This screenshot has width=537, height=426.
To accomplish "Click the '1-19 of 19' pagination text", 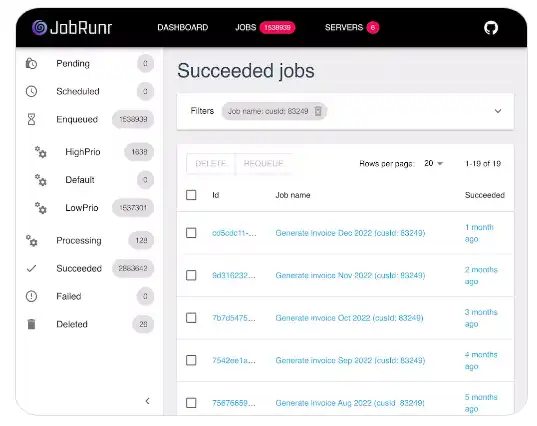I will pos(483,163).
